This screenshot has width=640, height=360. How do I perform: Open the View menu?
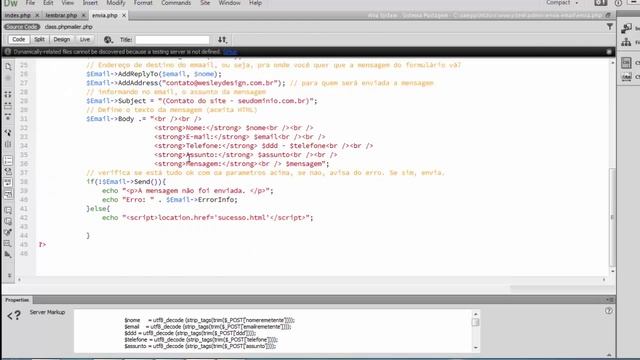coord(68,3)
